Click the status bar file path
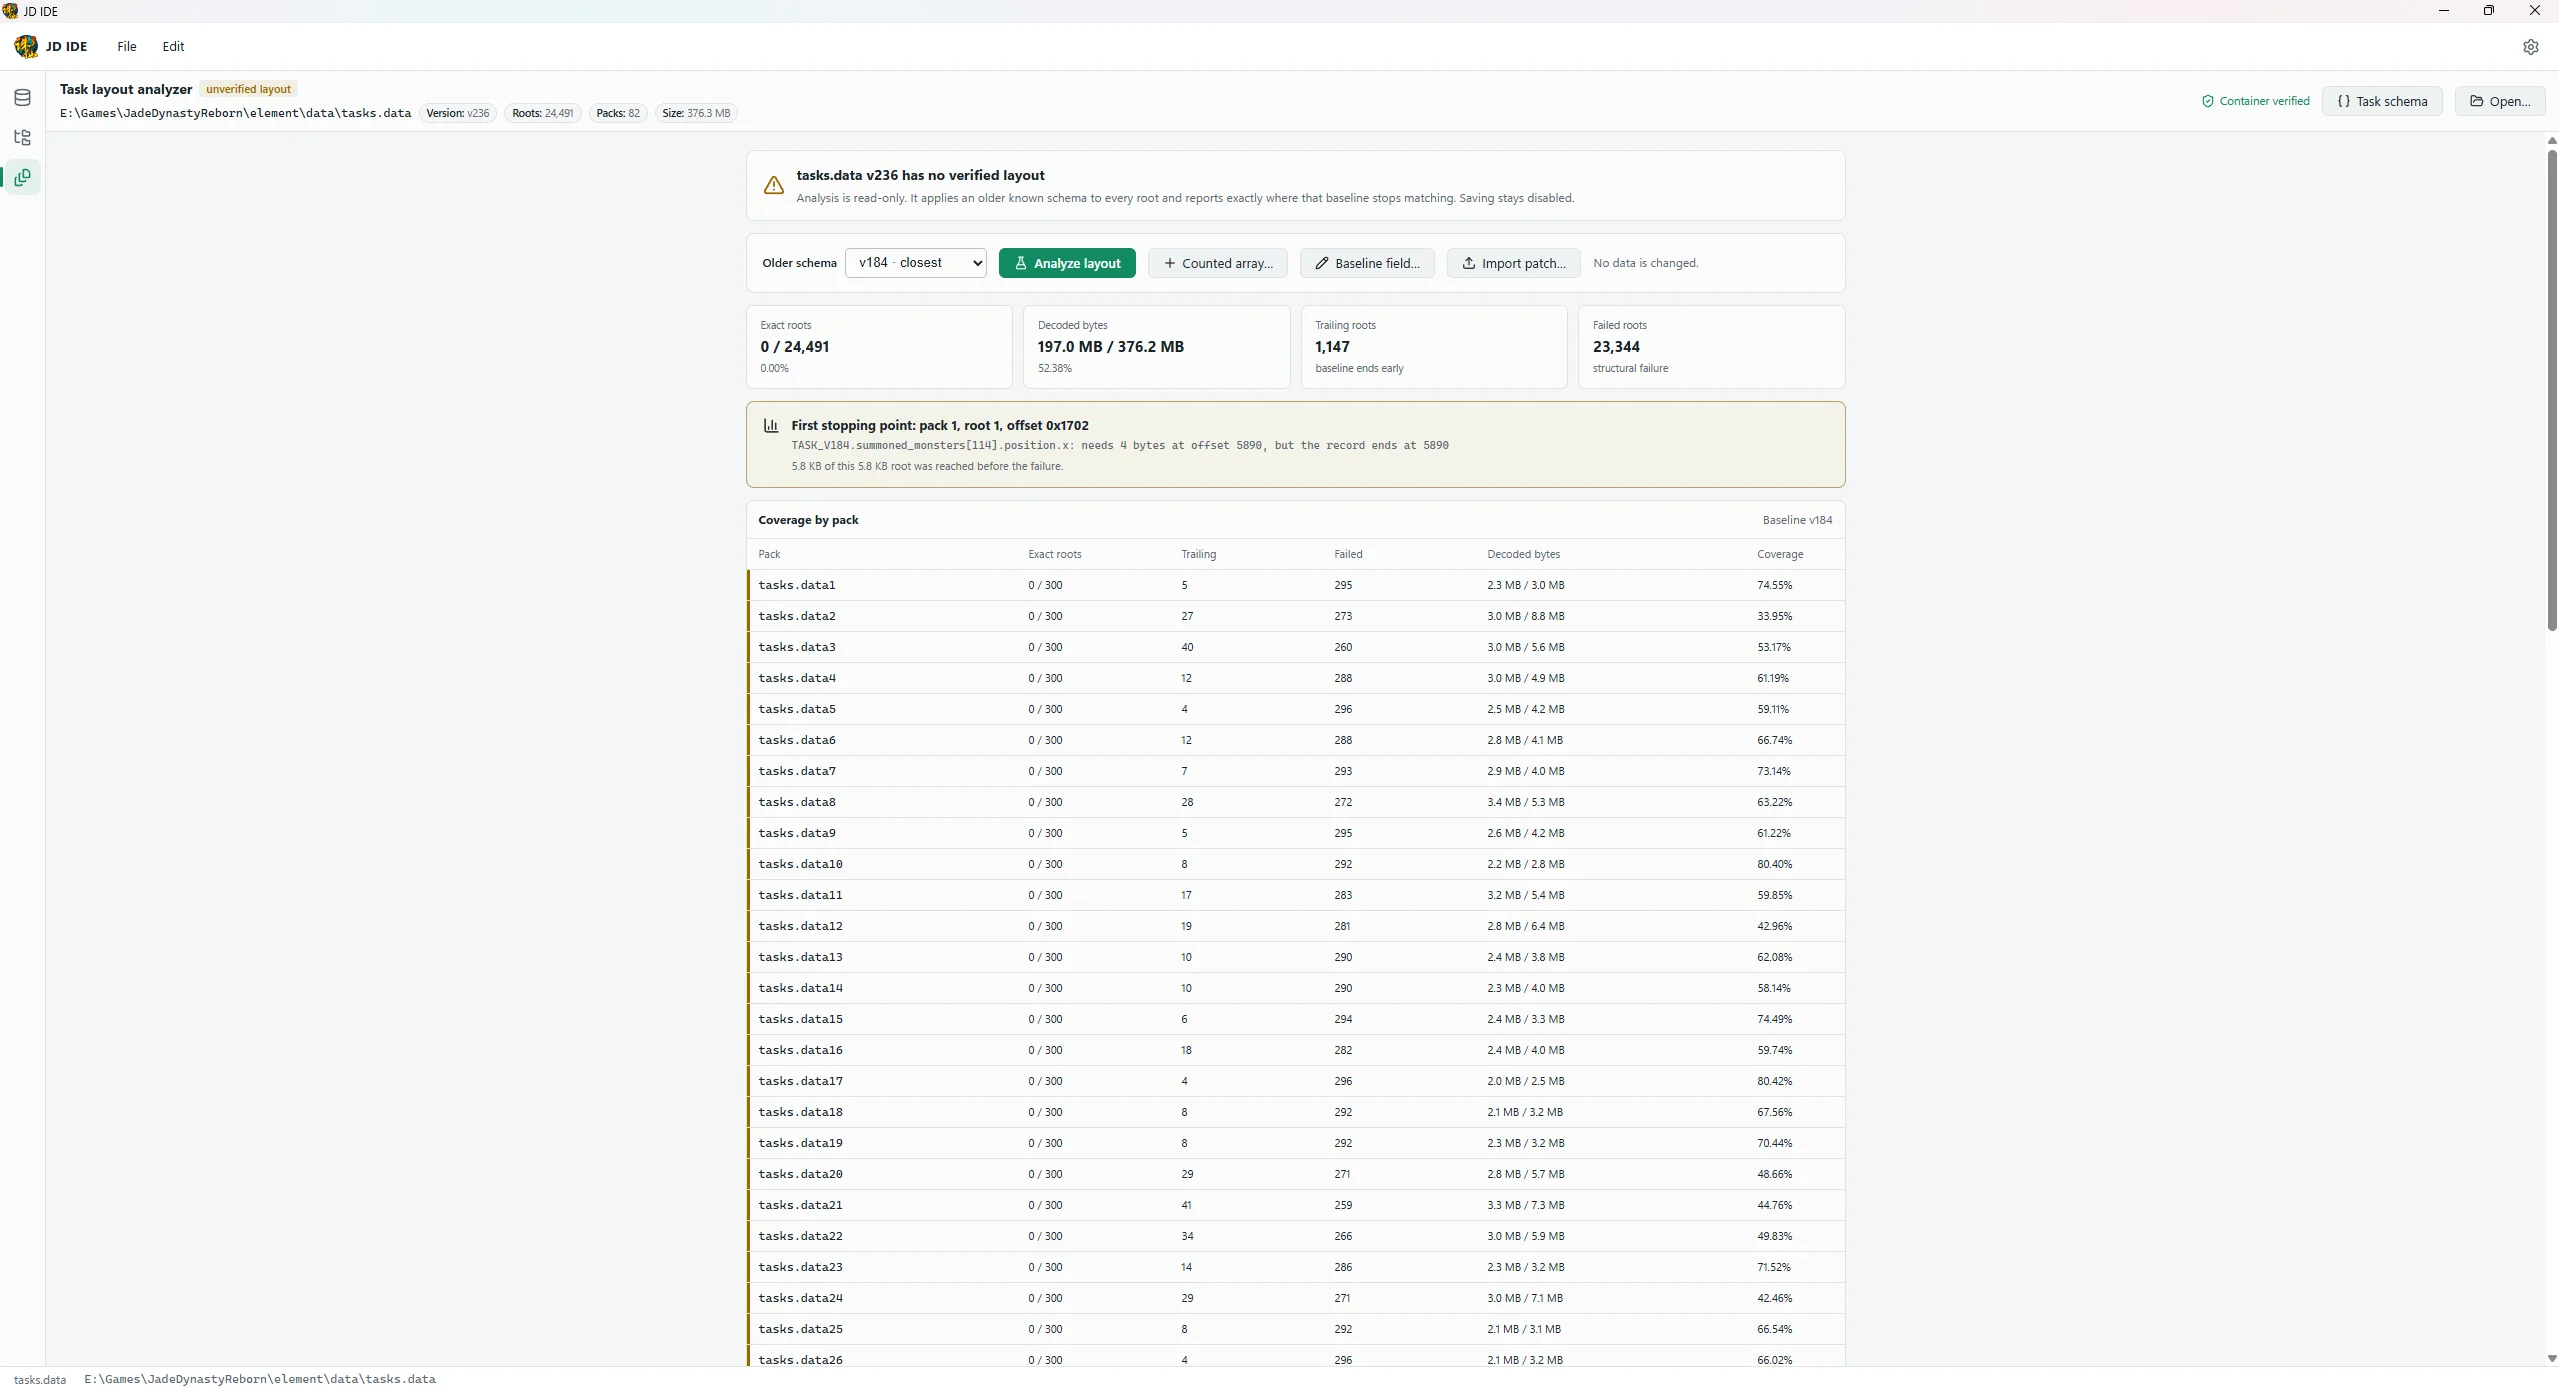Screen dimensions: 2559x1391 (x=260, y=1379)
